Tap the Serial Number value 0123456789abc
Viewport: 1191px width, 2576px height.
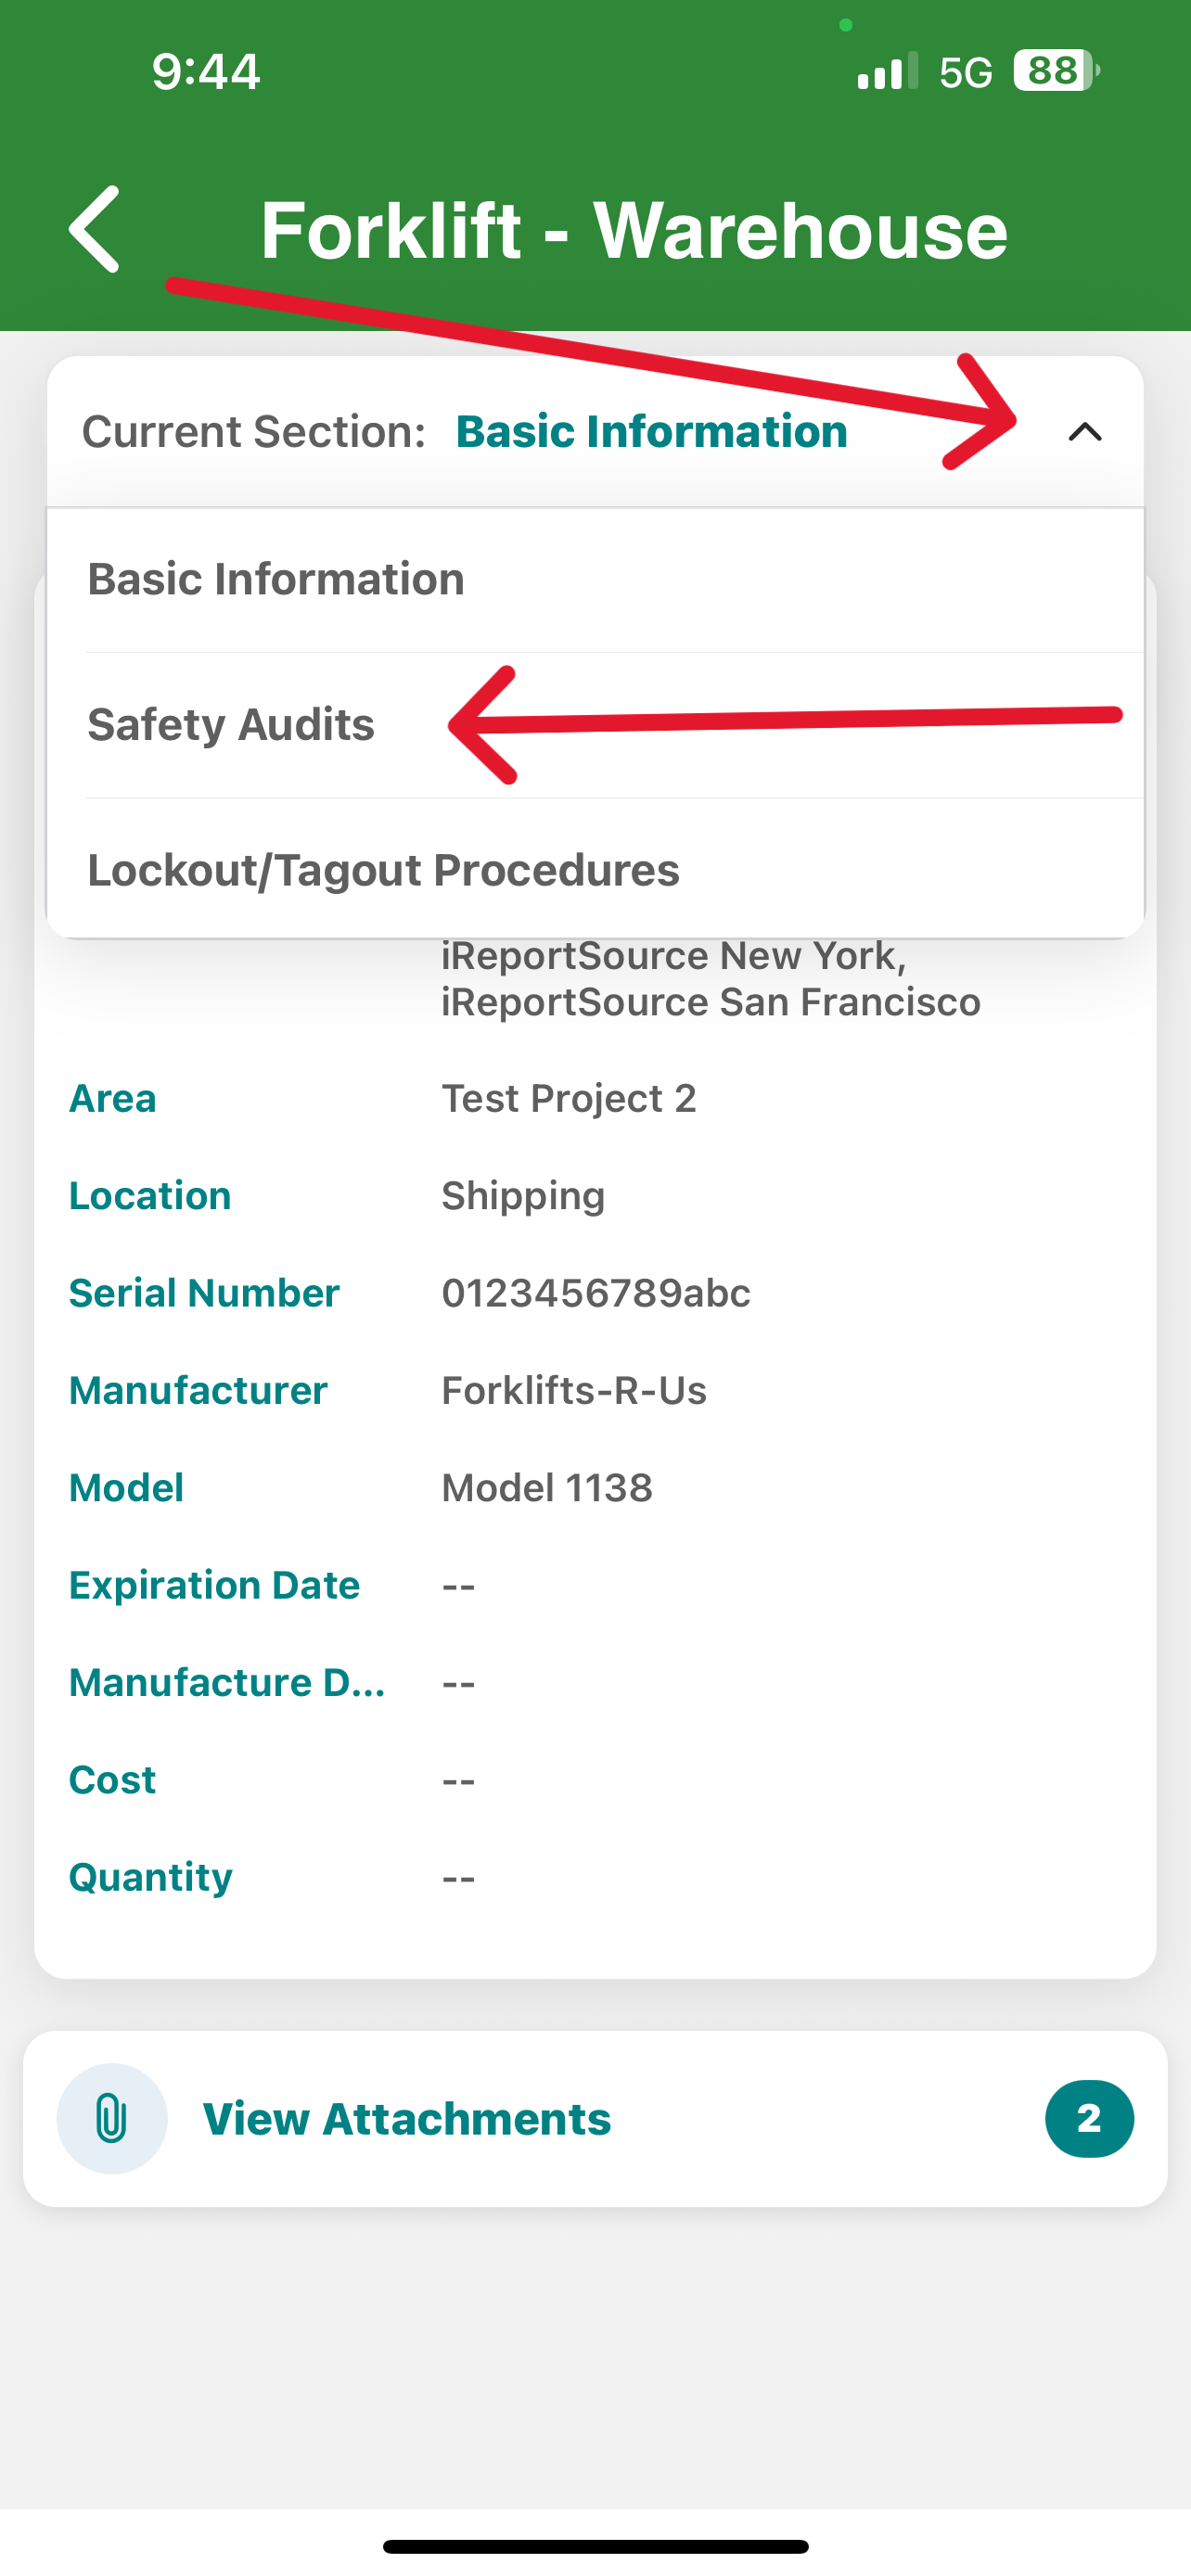pyautogui.click(x=596, y=1293)
